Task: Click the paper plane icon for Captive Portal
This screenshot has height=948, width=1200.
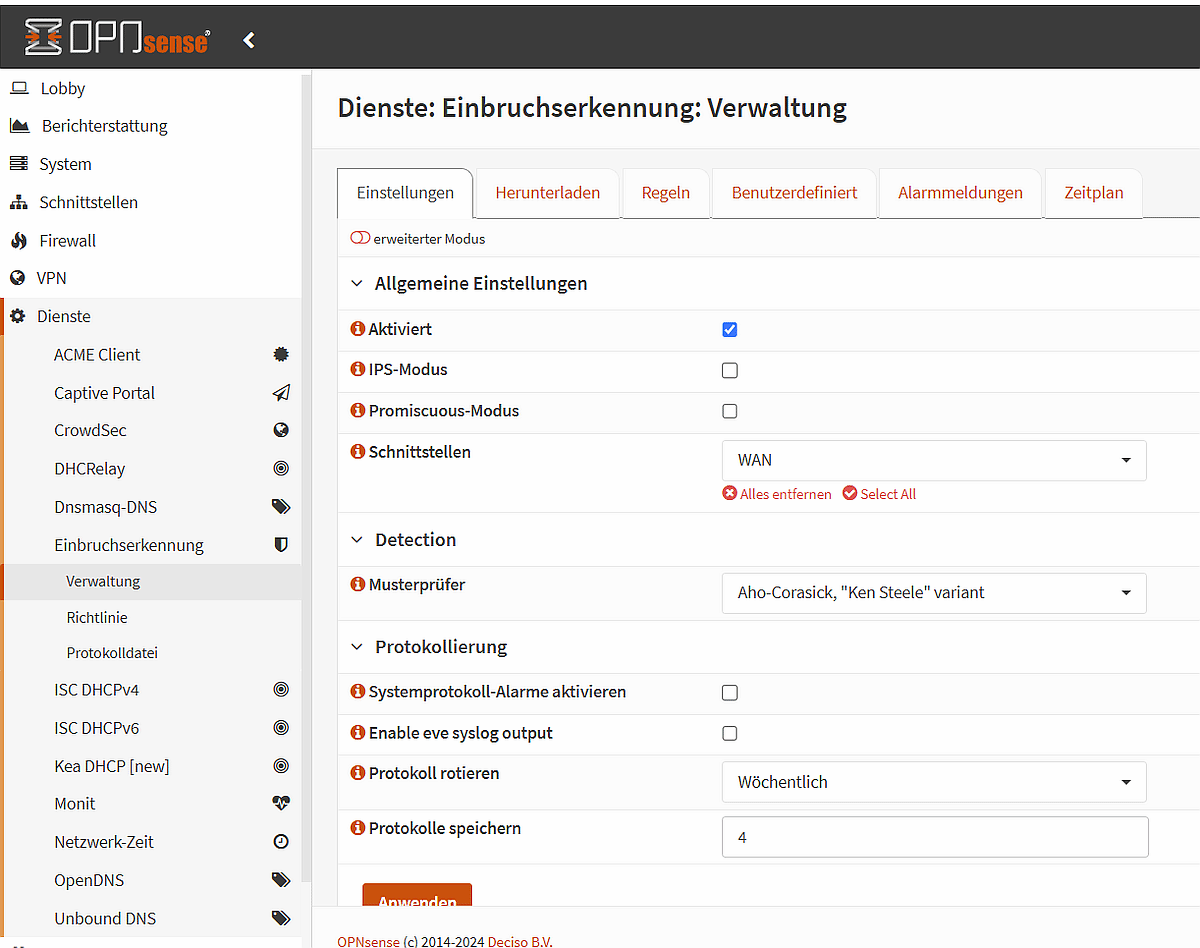Action: click(x=281, y=393)
